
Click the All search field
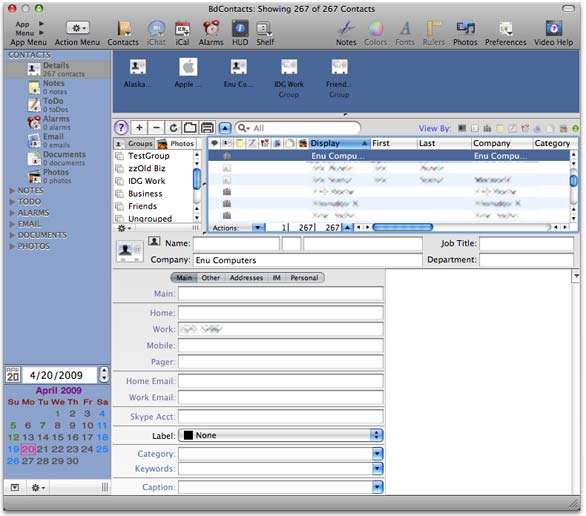pyautogui.click(x=298, y=128)
